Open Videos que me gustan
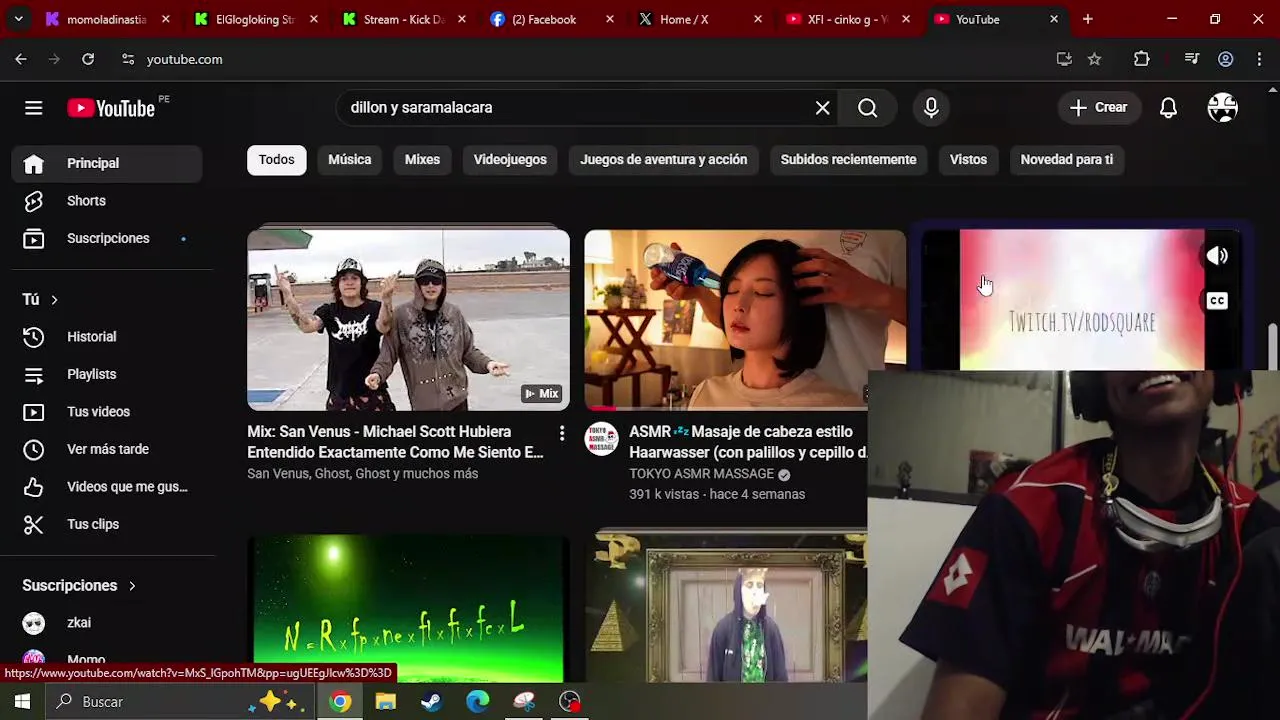 coord(107,487)
